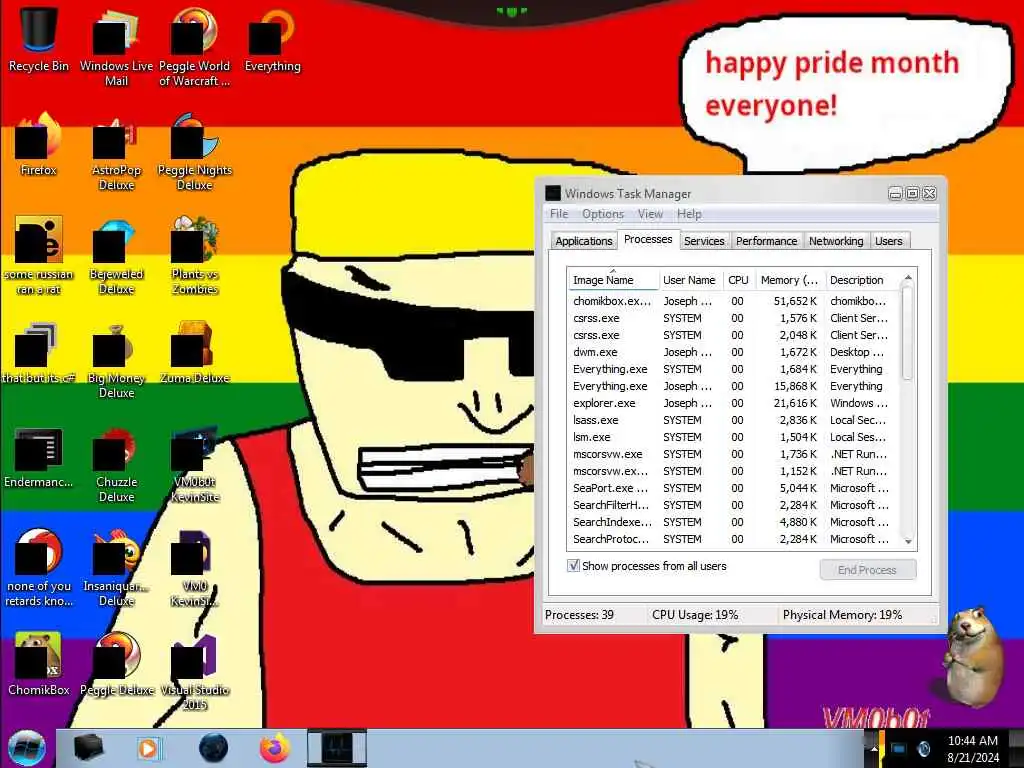1024x768 pixels.
Task: Select Big Money Deluxe desktop icon
Action: click(x=116, y=360)
